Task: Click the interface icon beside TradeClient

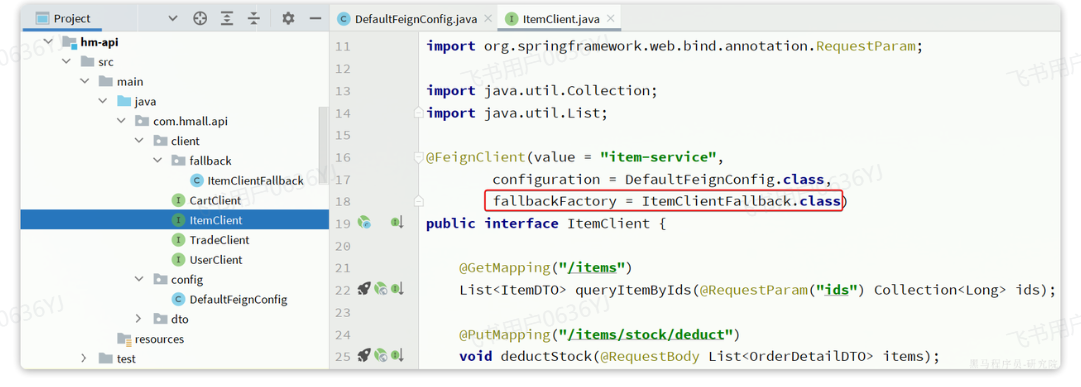Action: click(179, 240)
